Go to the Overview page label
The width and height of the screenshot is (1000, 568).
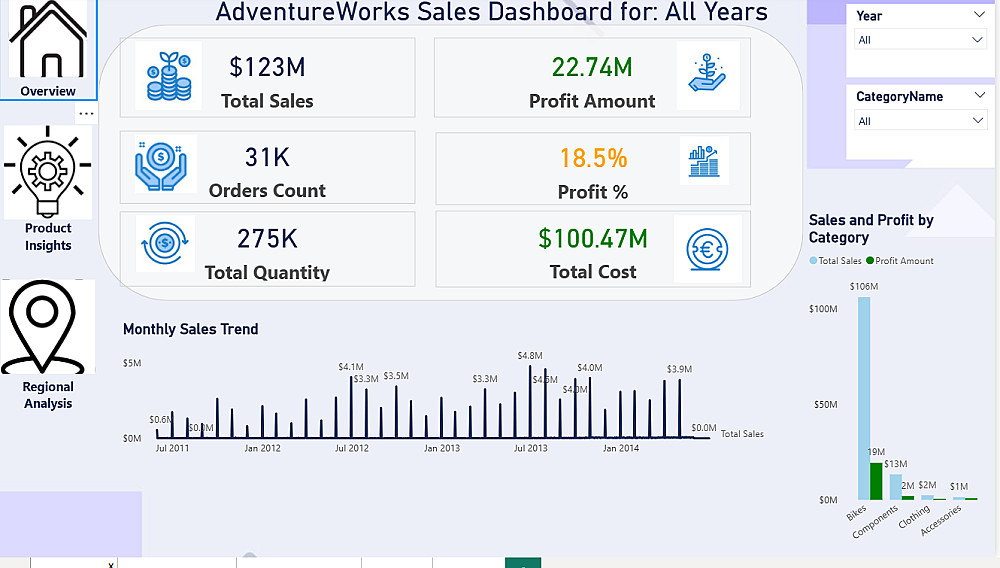tap(48, 91)
